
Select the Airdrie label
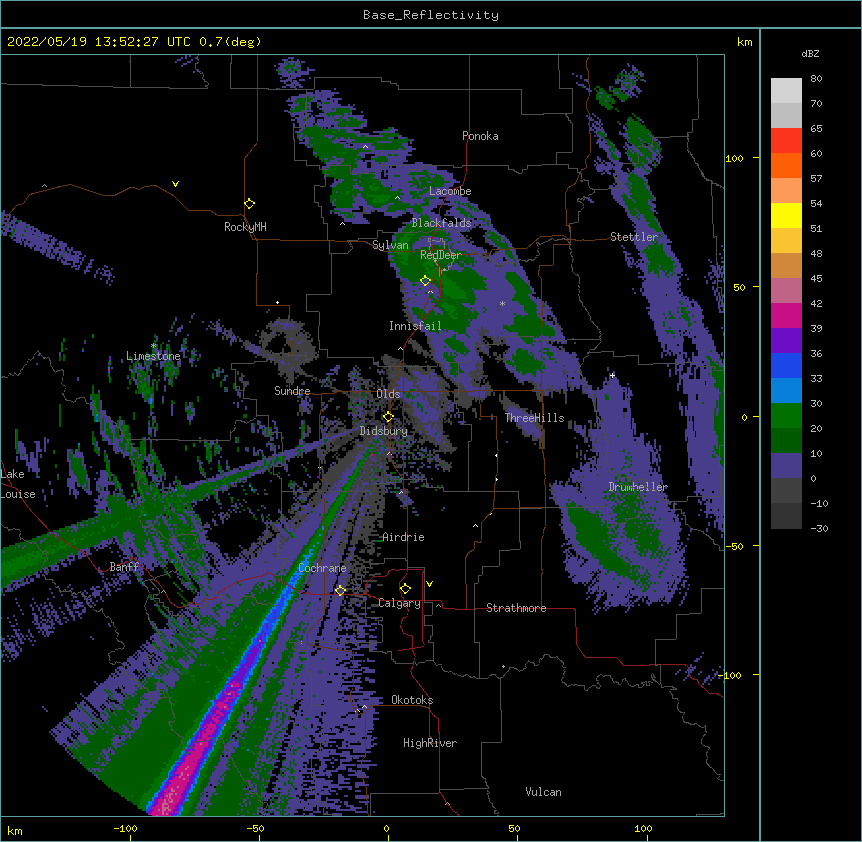403,537
